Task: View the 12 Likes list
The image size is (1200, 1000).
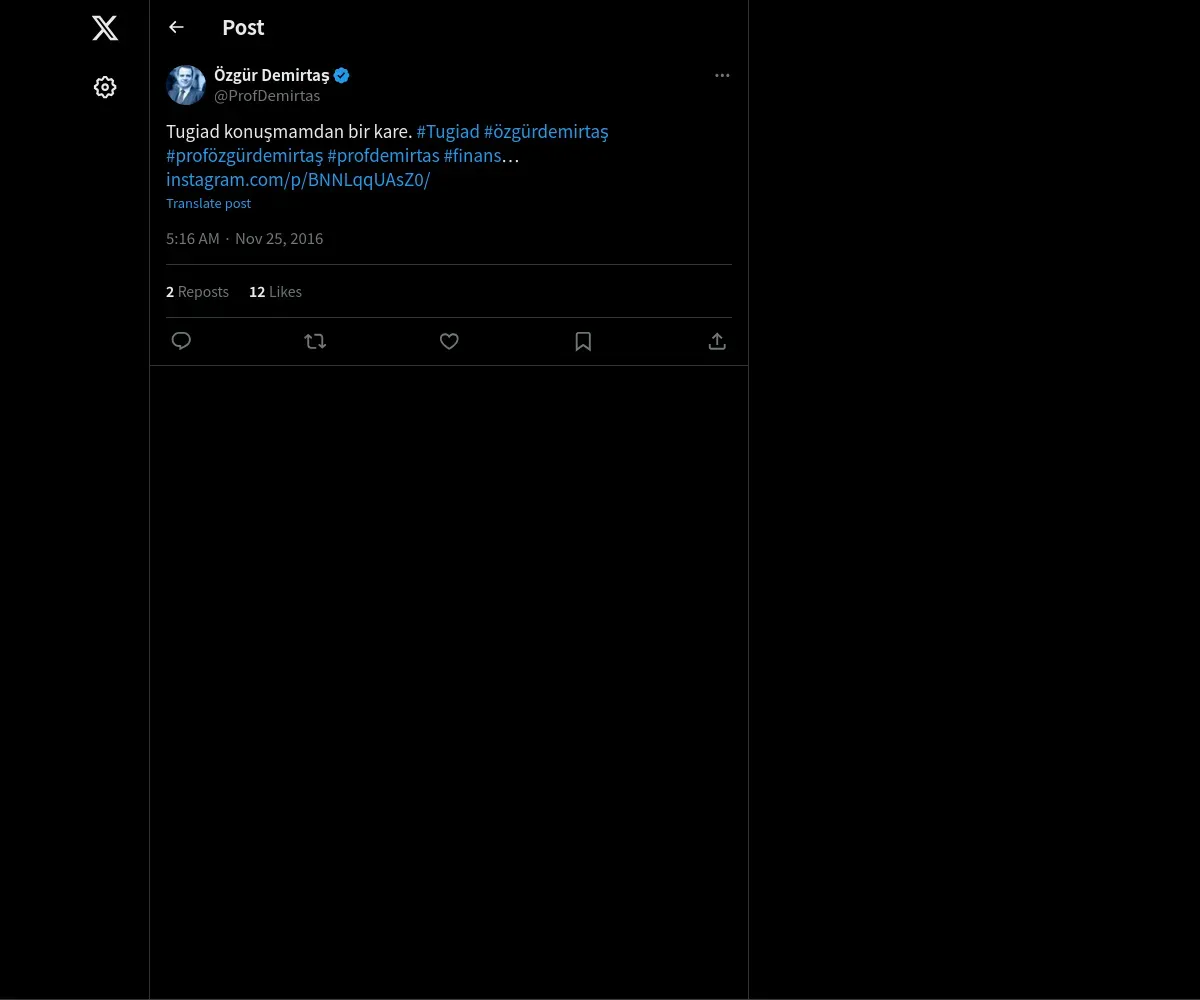Action: pos(275,292)
